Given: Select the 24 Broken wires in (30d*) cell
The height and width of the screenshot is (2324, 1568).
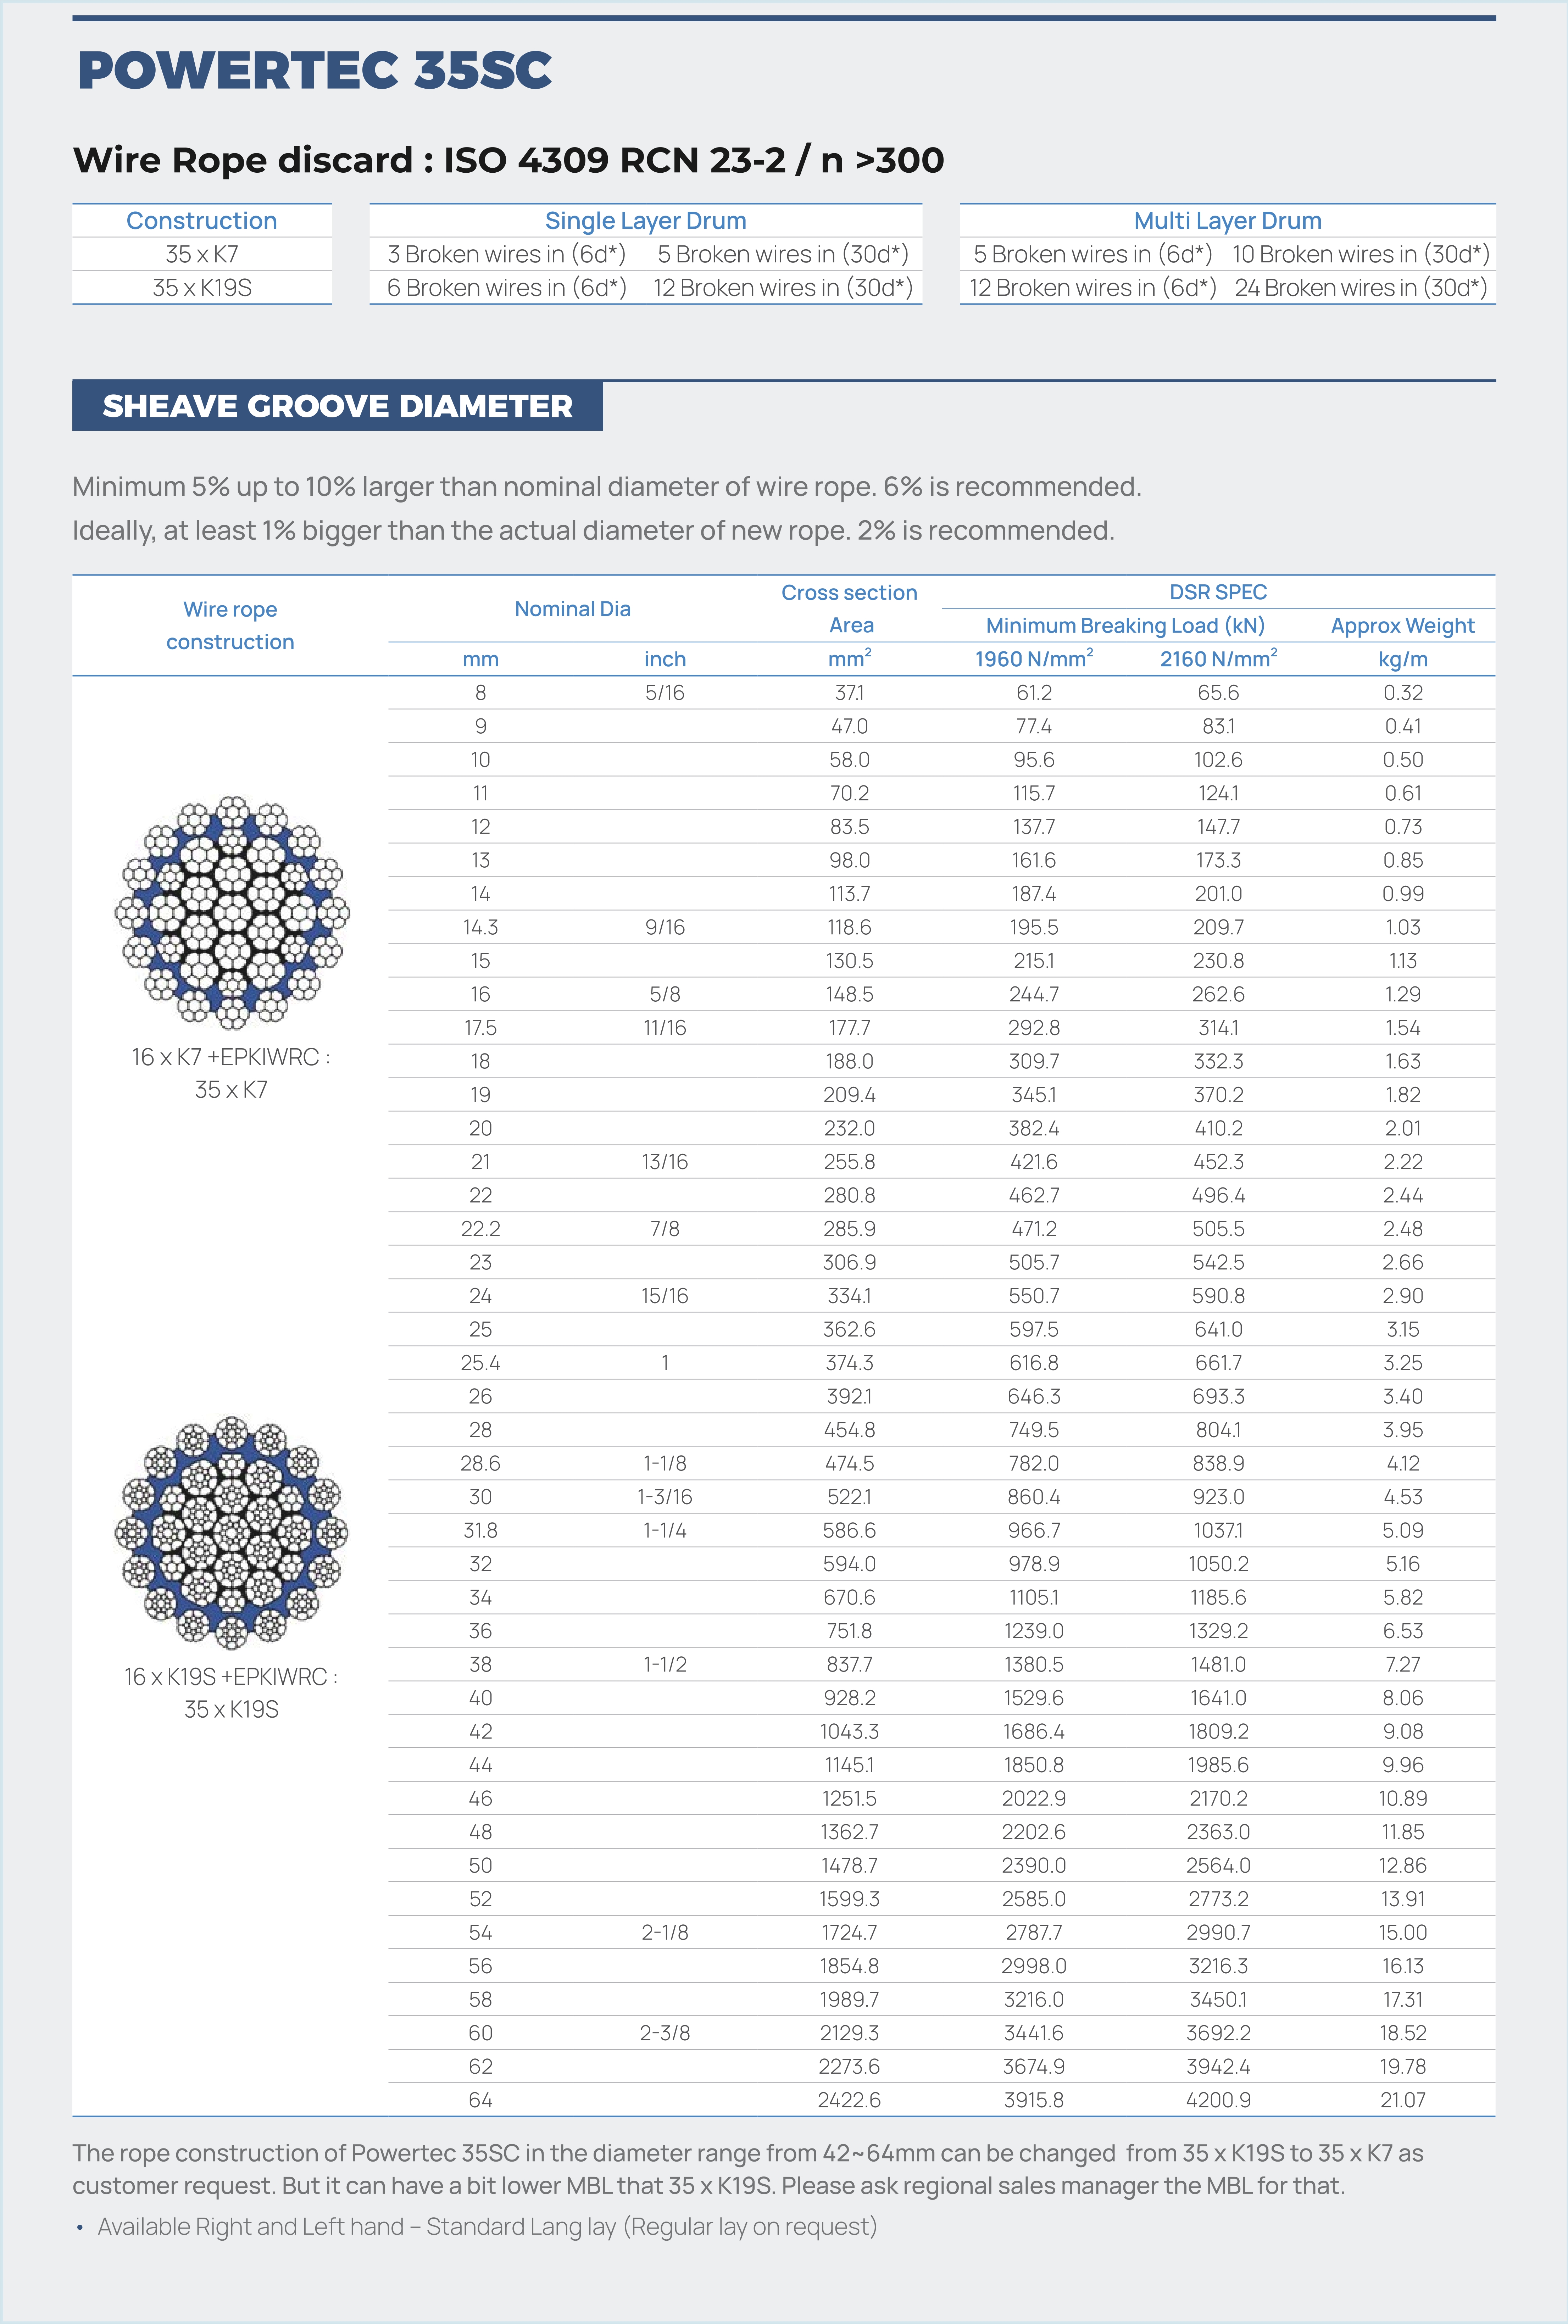Looking at the screenshot, I should click(1360, 288).
